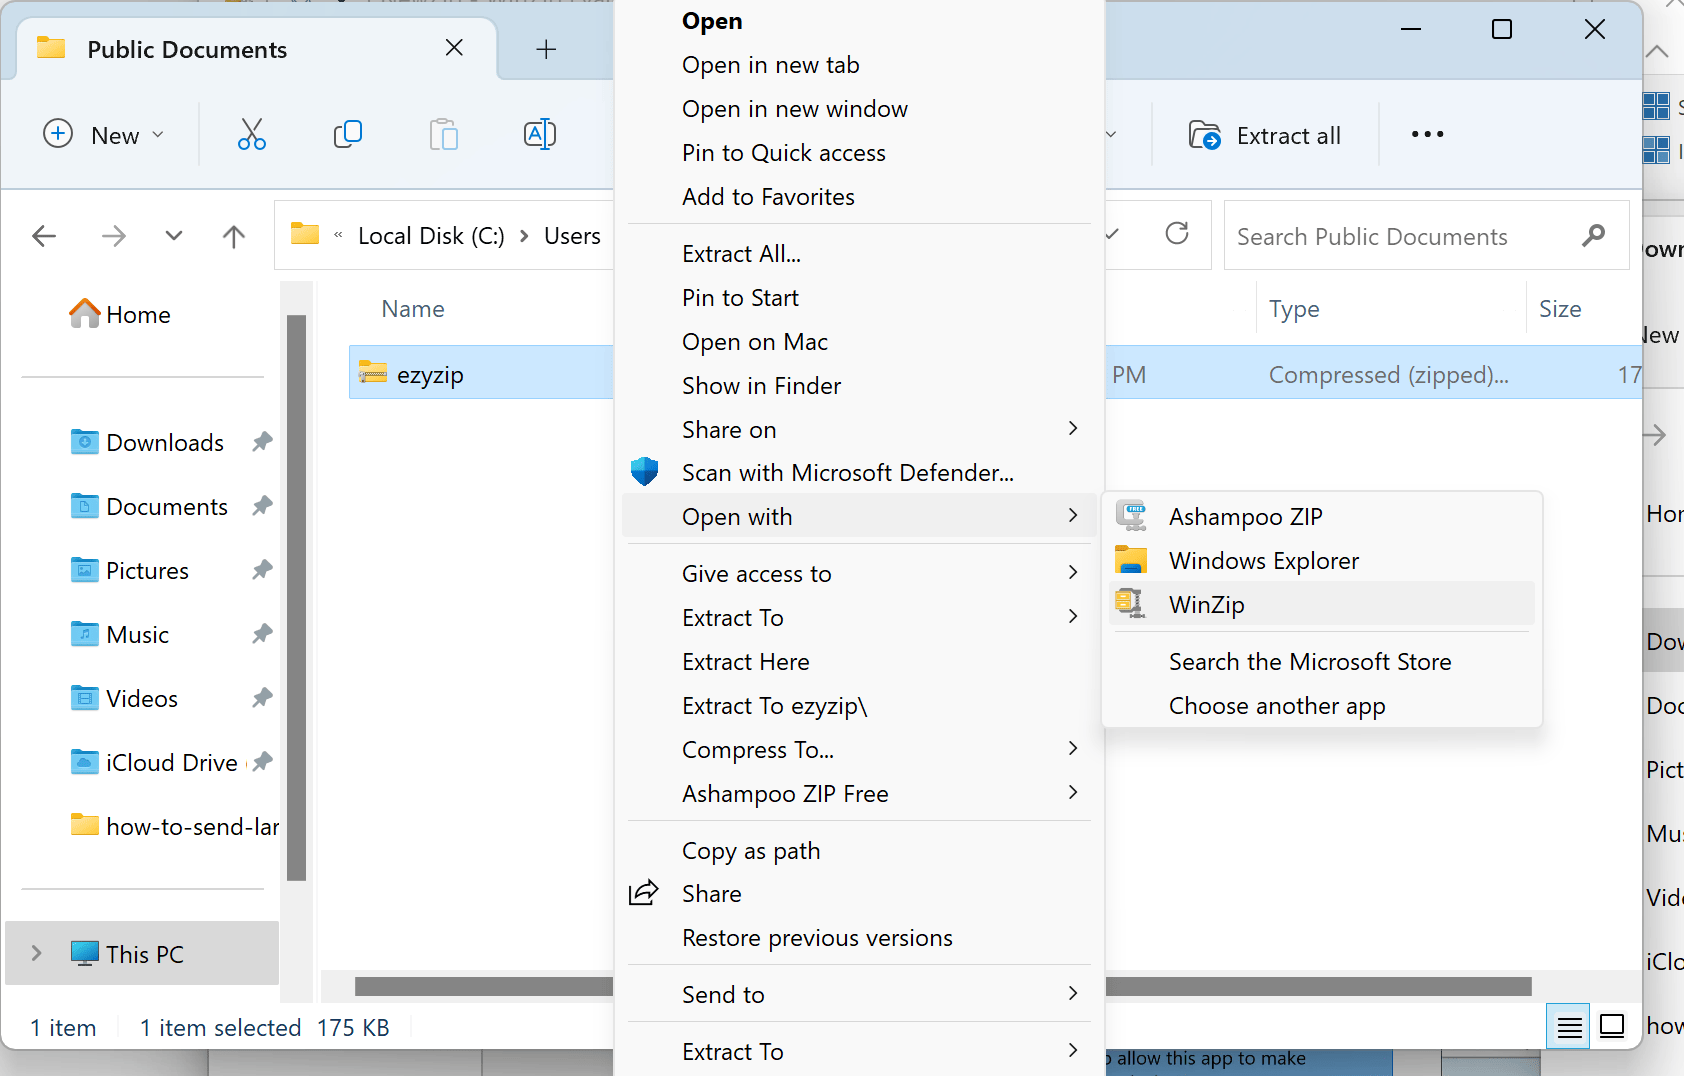Click Choose another app

tap(1277, 705)
